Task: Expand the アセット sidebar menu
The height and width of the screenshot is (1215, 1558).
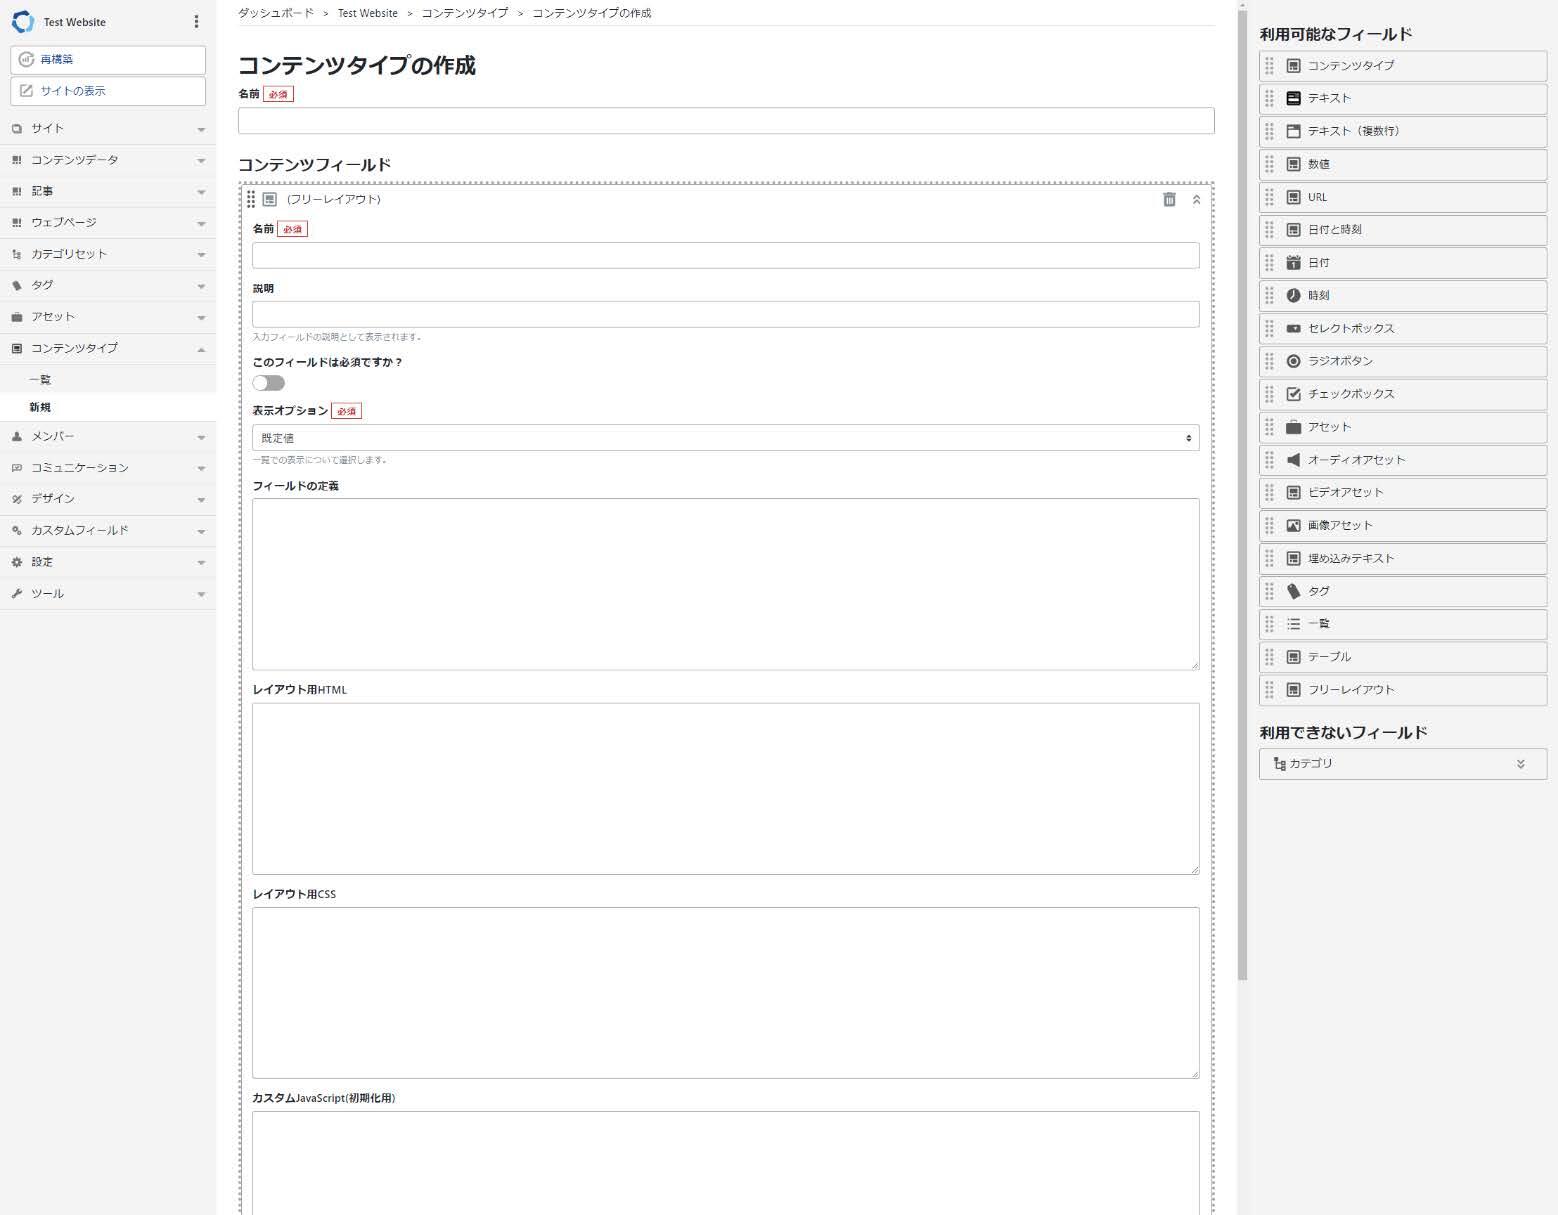Action: (x=108, y=317)
